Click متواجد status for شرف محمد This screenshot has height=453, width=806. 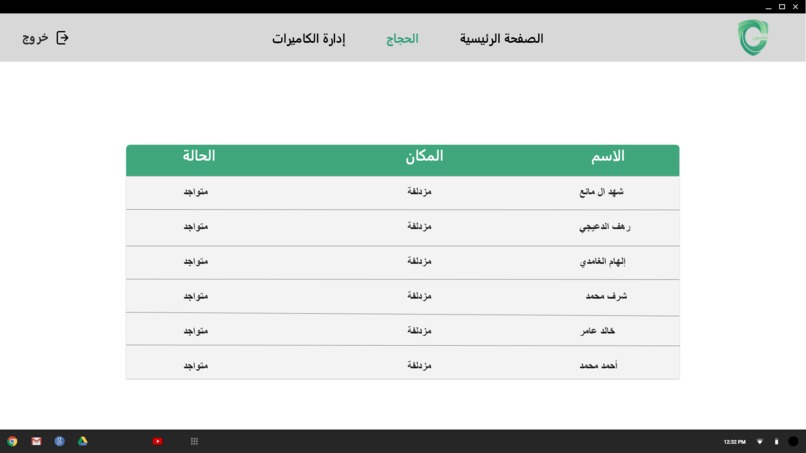tap(196, 296)
